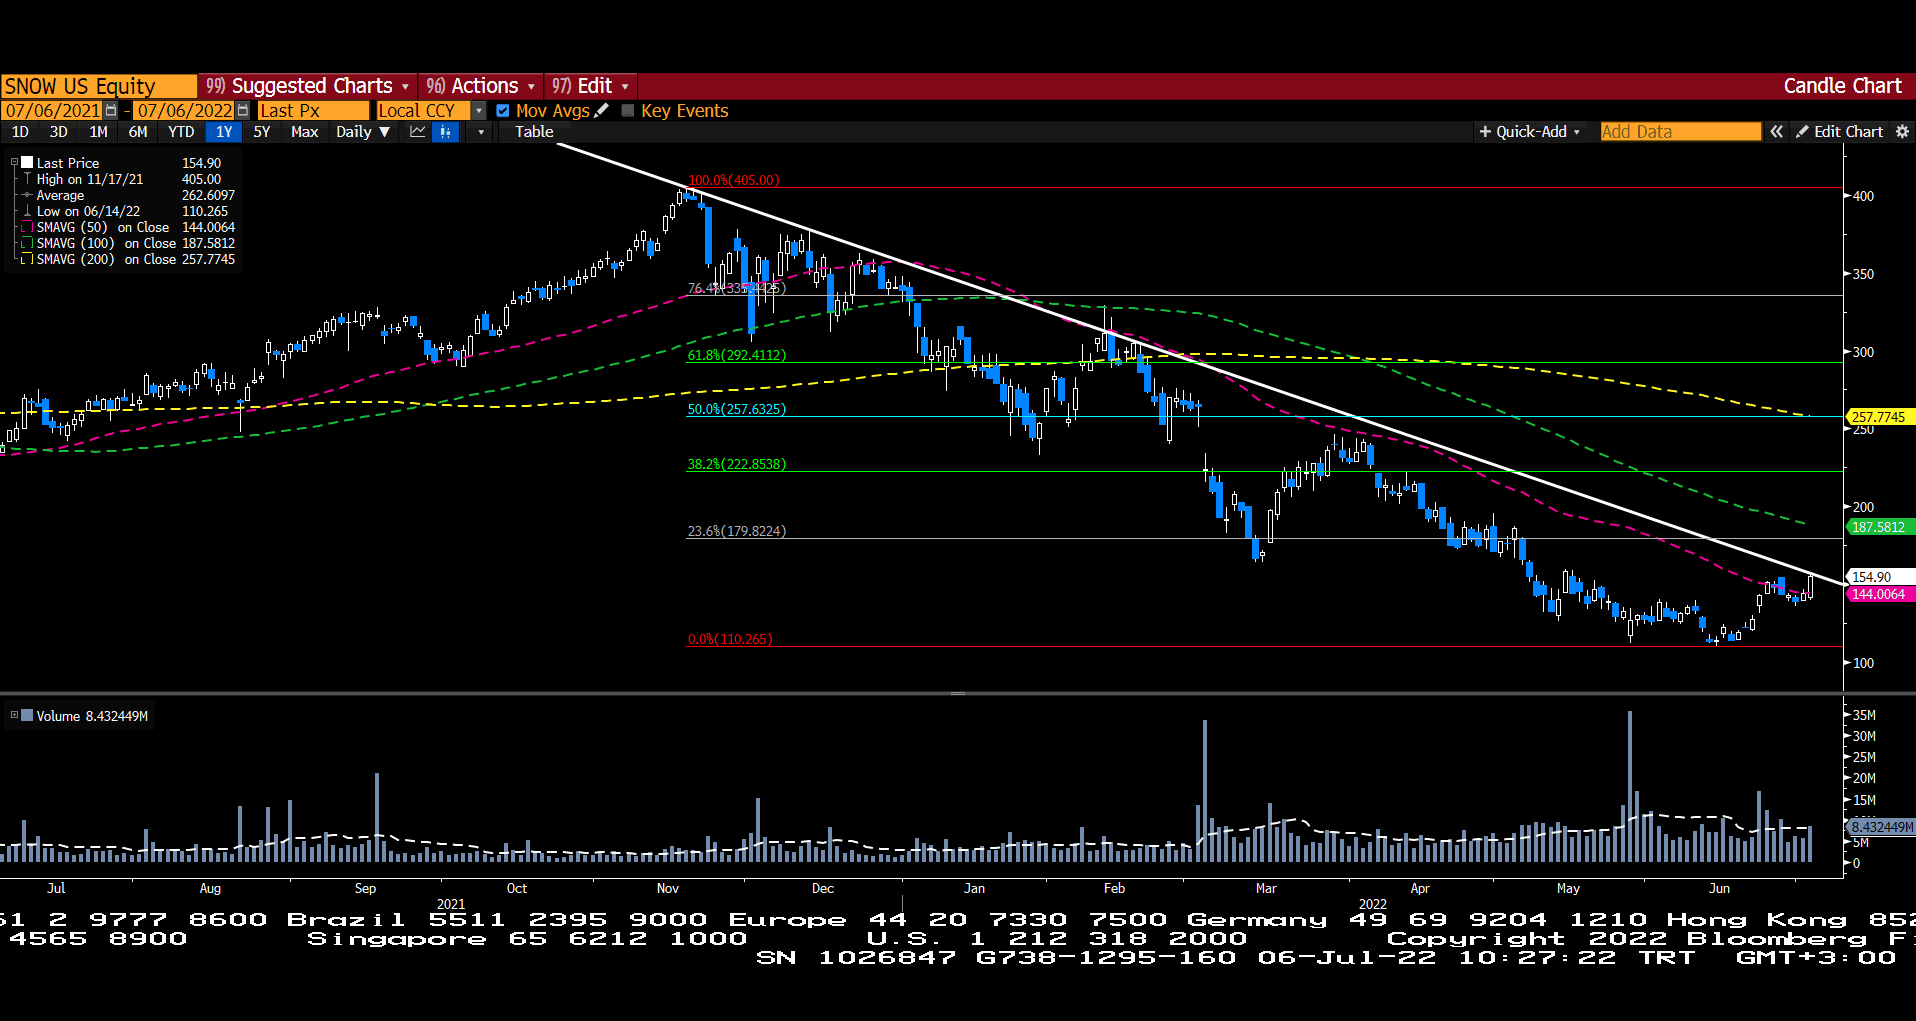Open chart settings gear icon
Screen dimensions: 1916x1021
1902,132
